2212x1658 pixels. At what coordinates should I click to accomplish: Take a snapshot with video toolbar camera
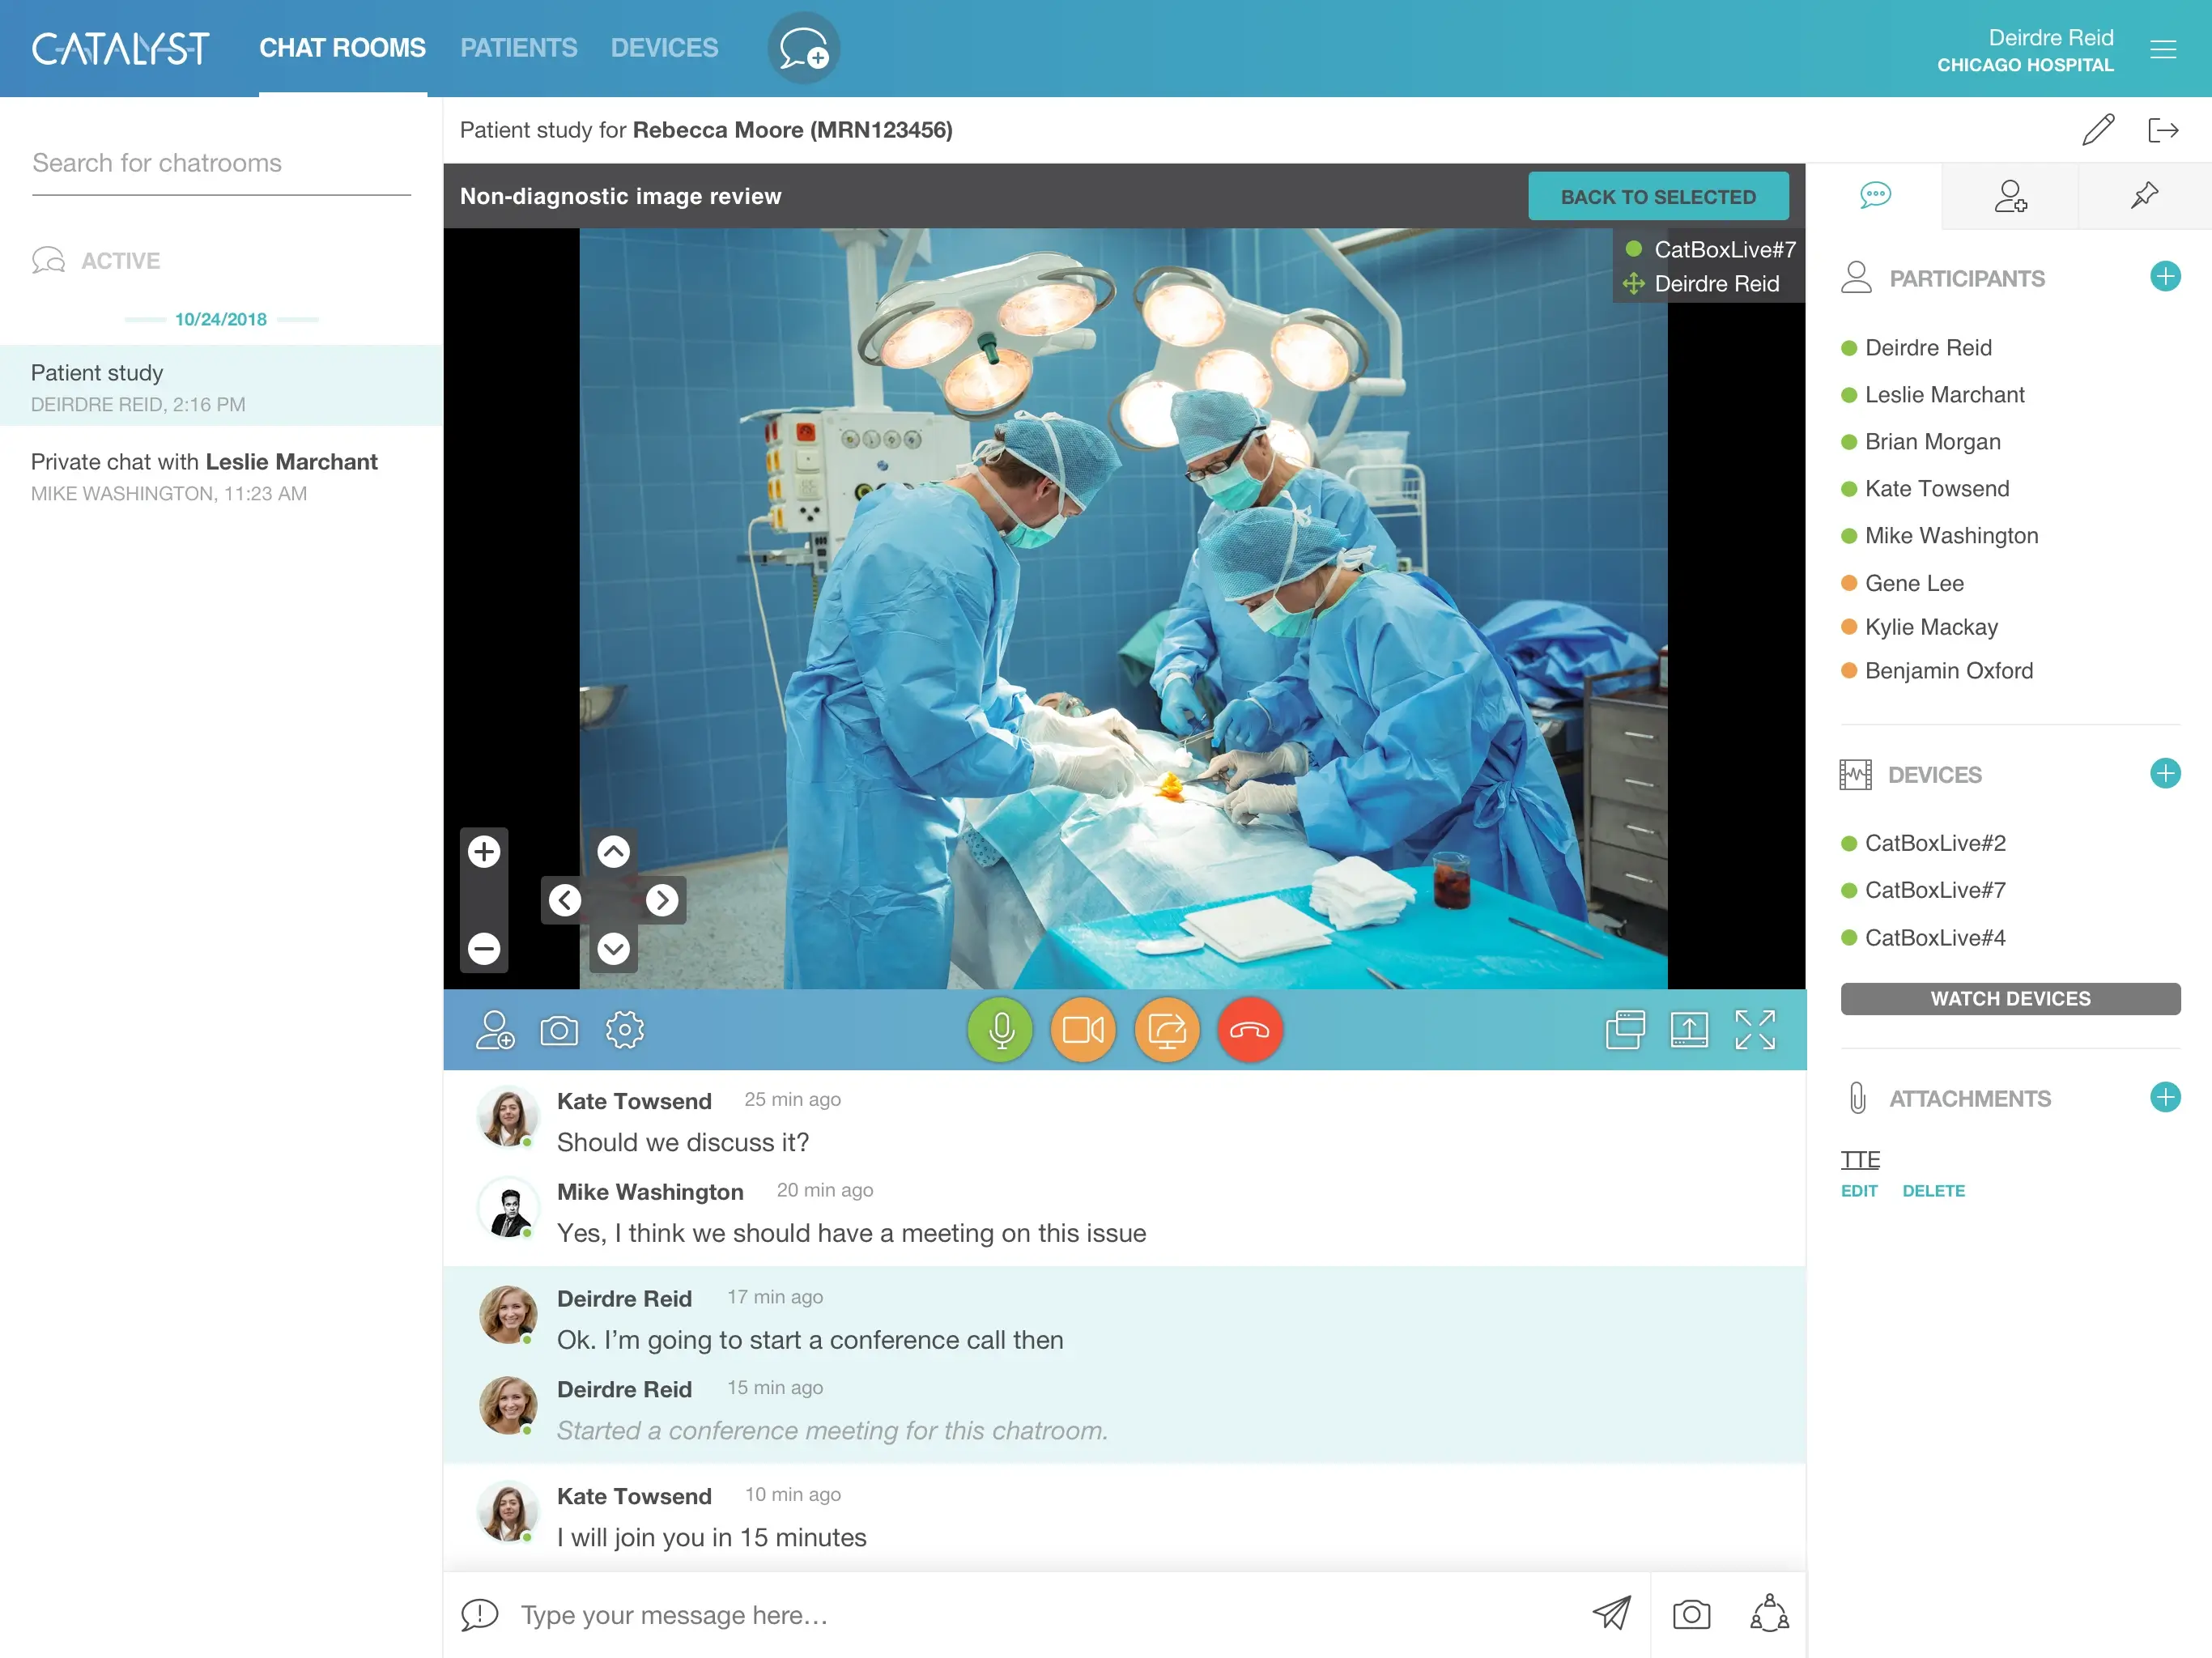(559, 1030)
